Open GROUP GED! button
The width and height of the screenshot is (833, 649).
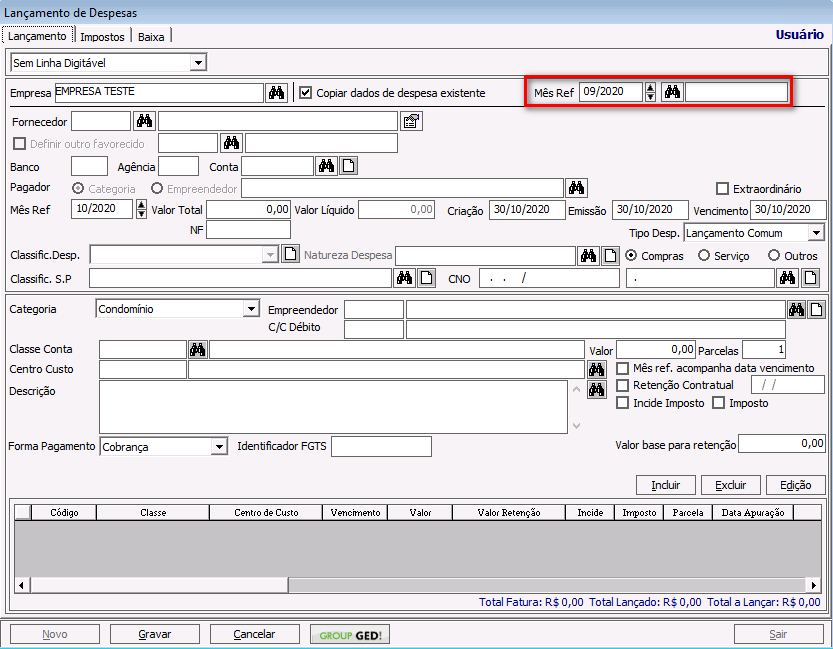click(350, 635)
